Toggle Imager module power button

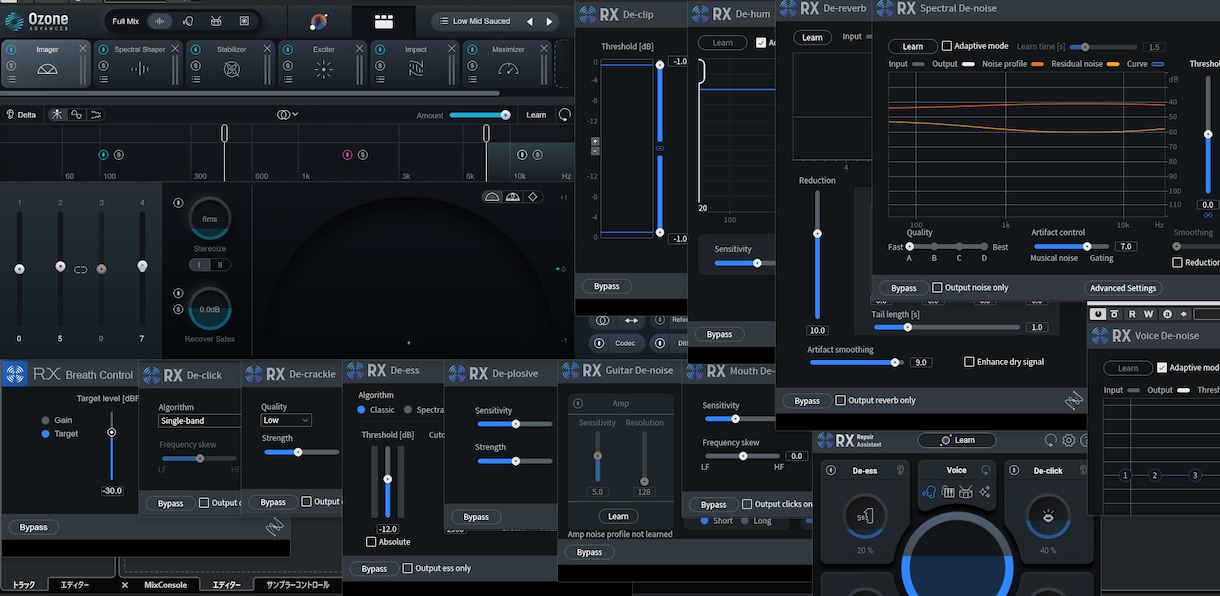coord(11,49)
